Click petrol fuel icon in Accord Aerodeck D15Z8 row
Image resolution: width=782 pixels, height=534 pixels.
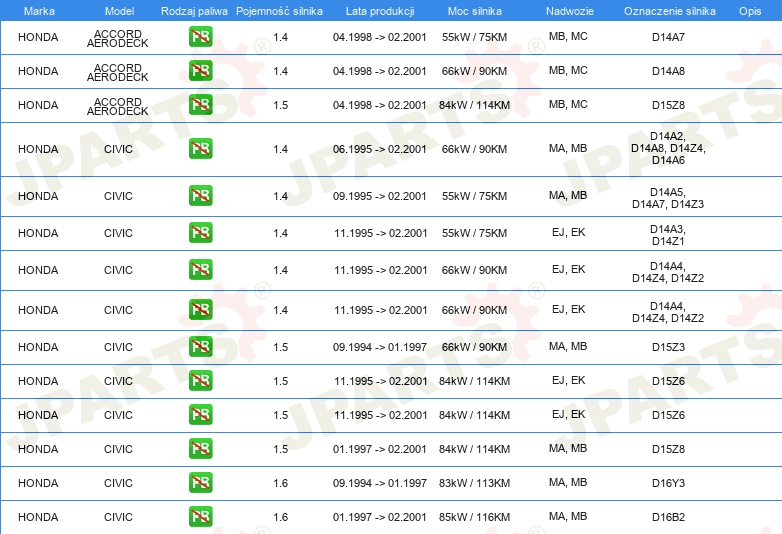(200, 105)
